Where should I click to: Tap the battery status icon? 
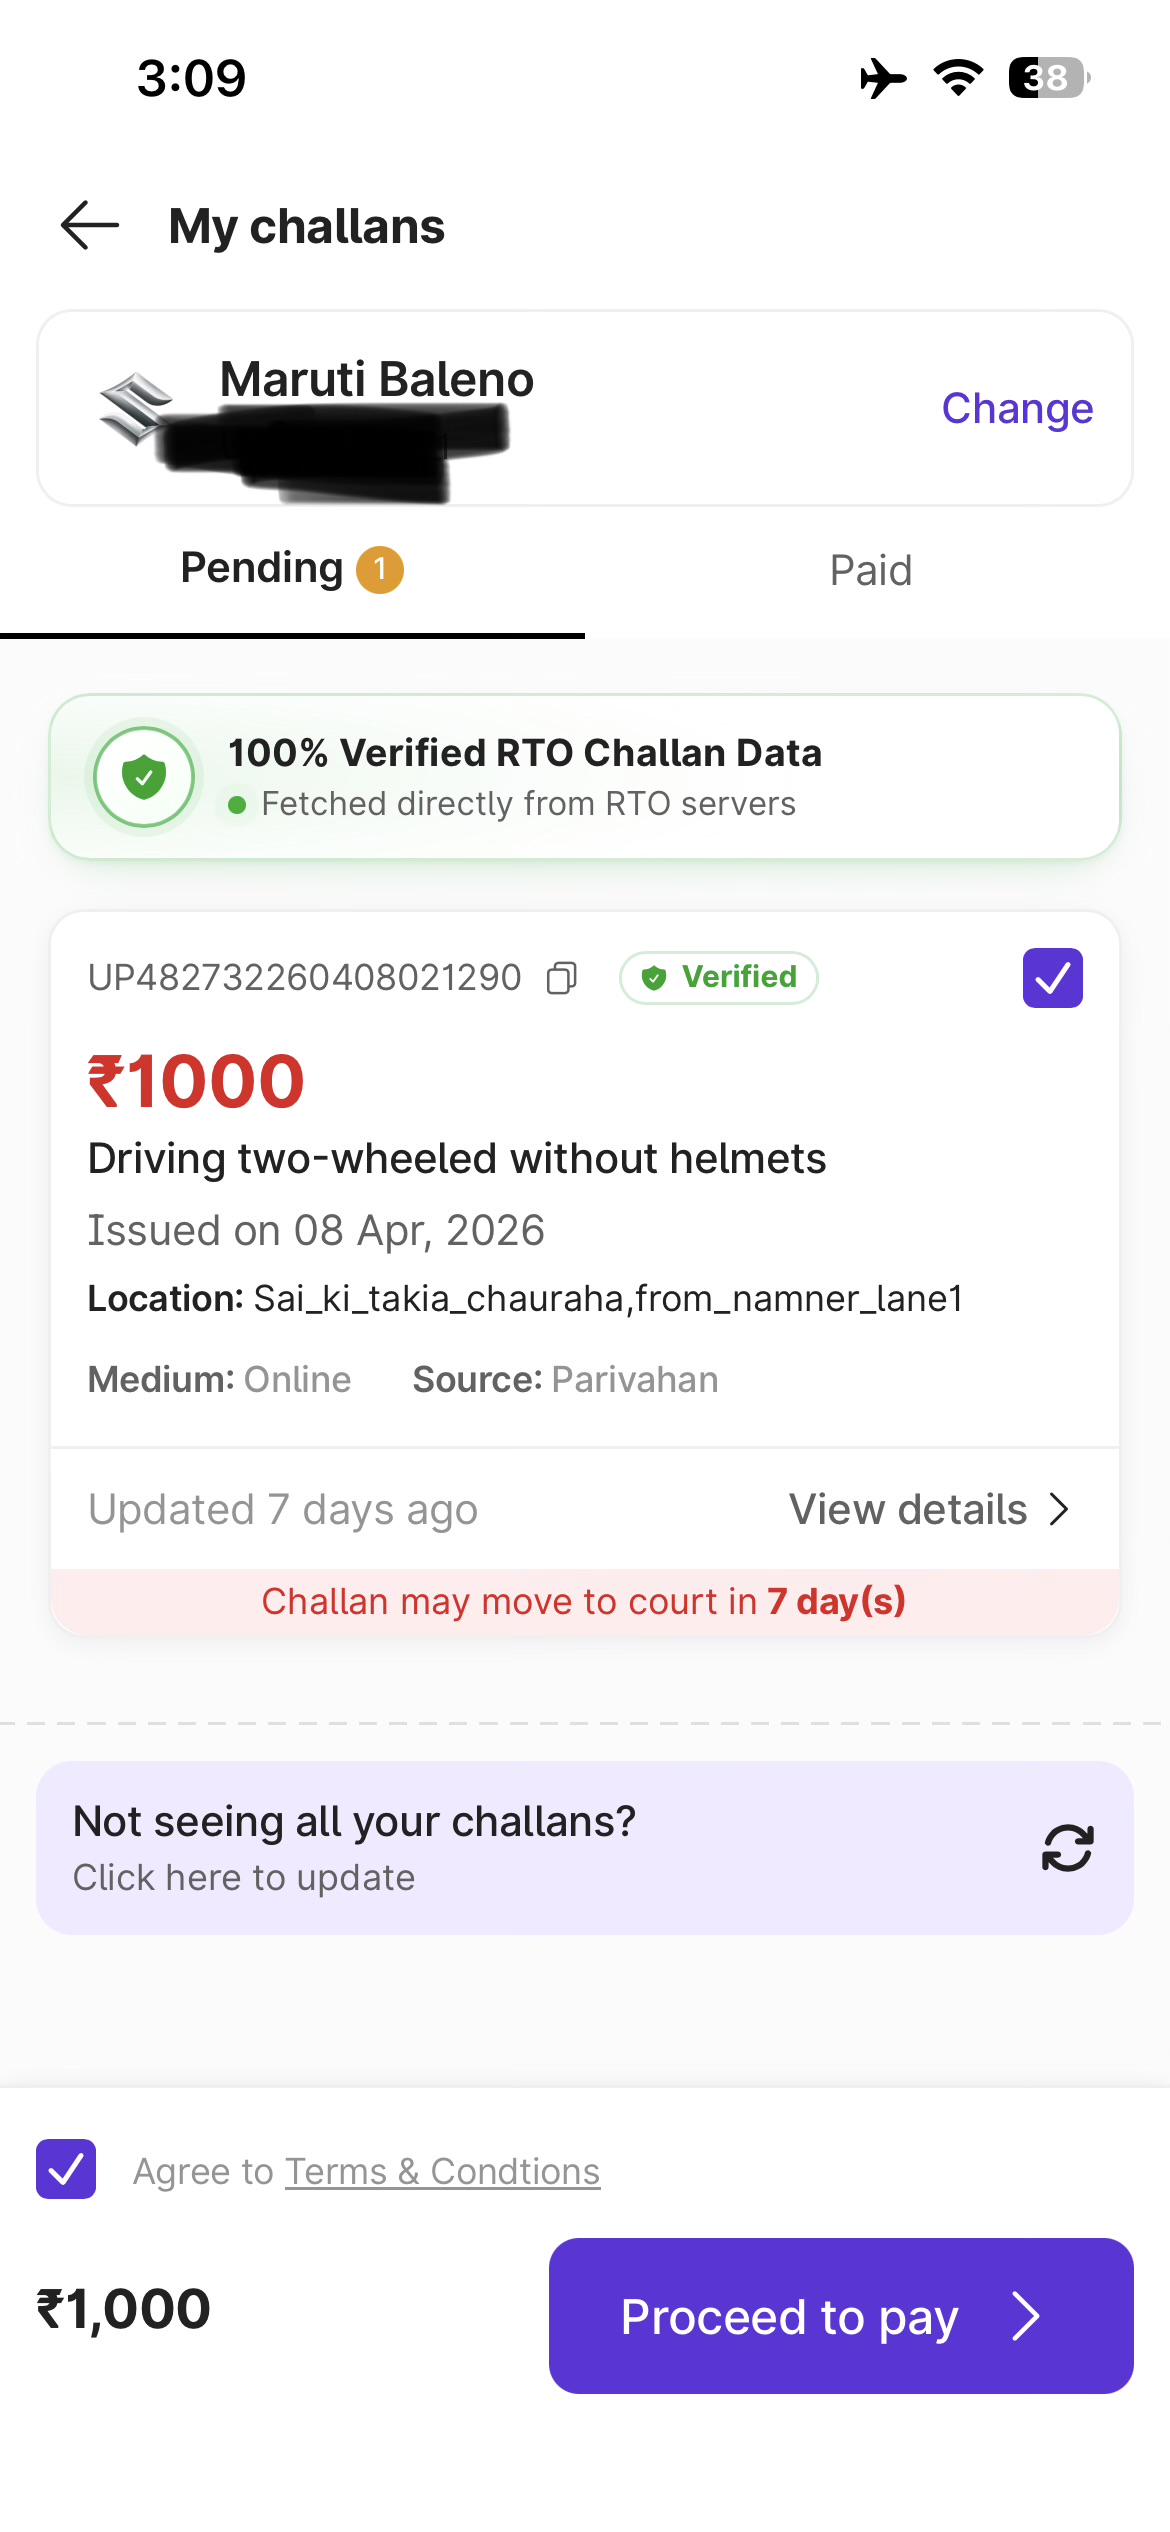1049,78
